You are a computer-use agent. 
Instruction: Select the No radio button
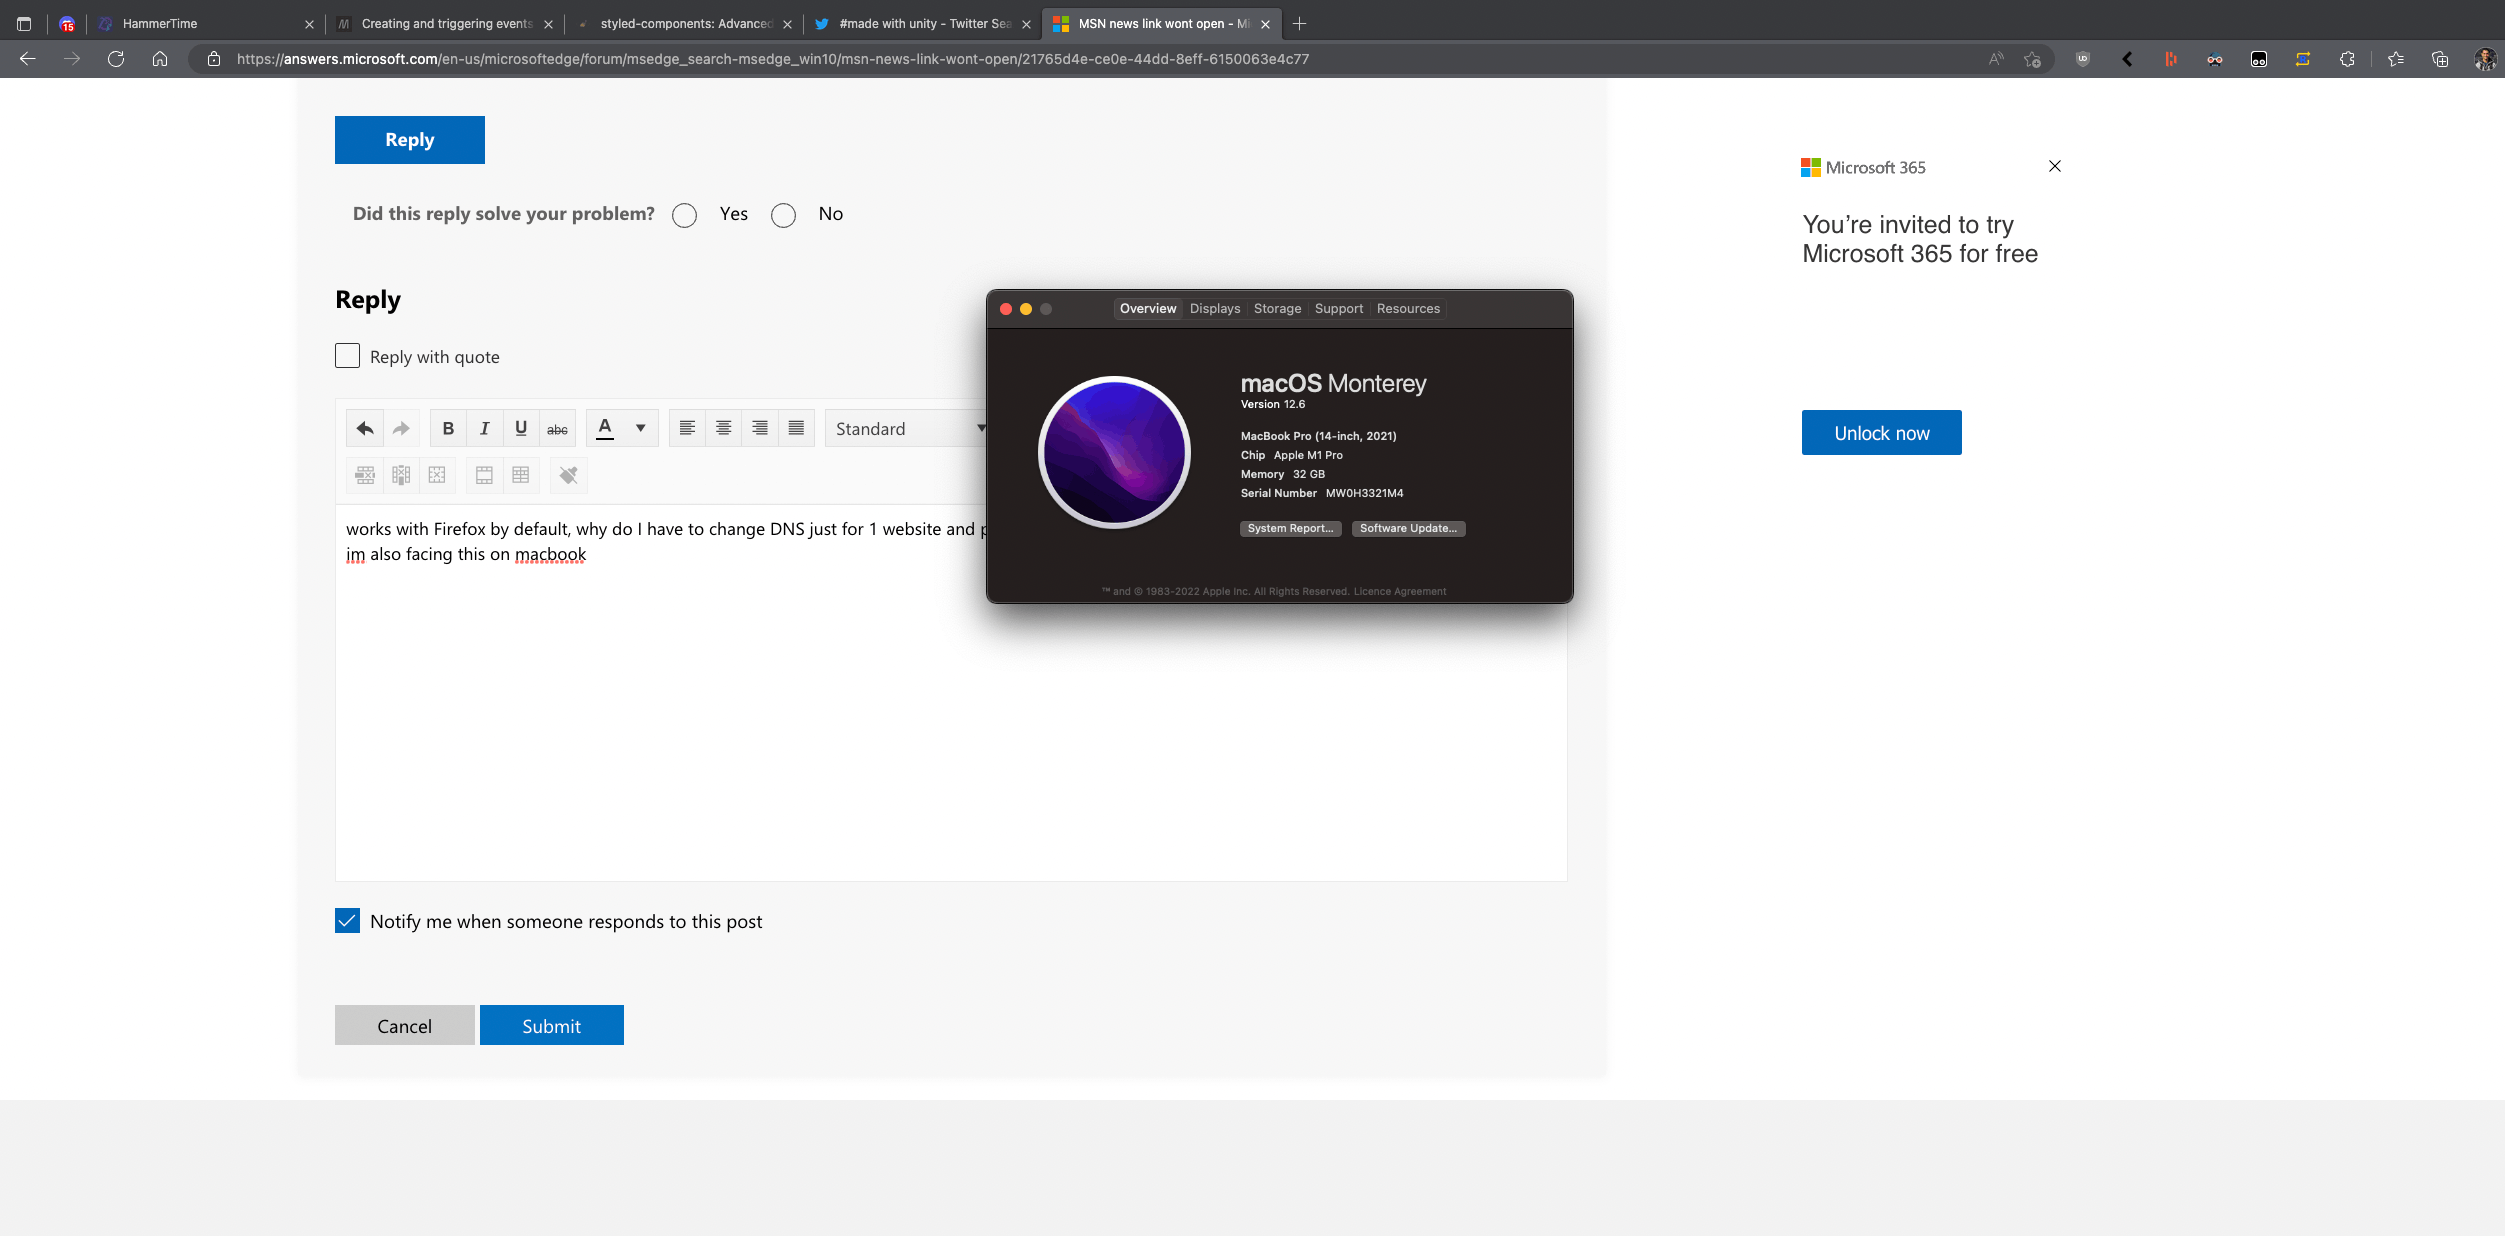pos(783,215)
